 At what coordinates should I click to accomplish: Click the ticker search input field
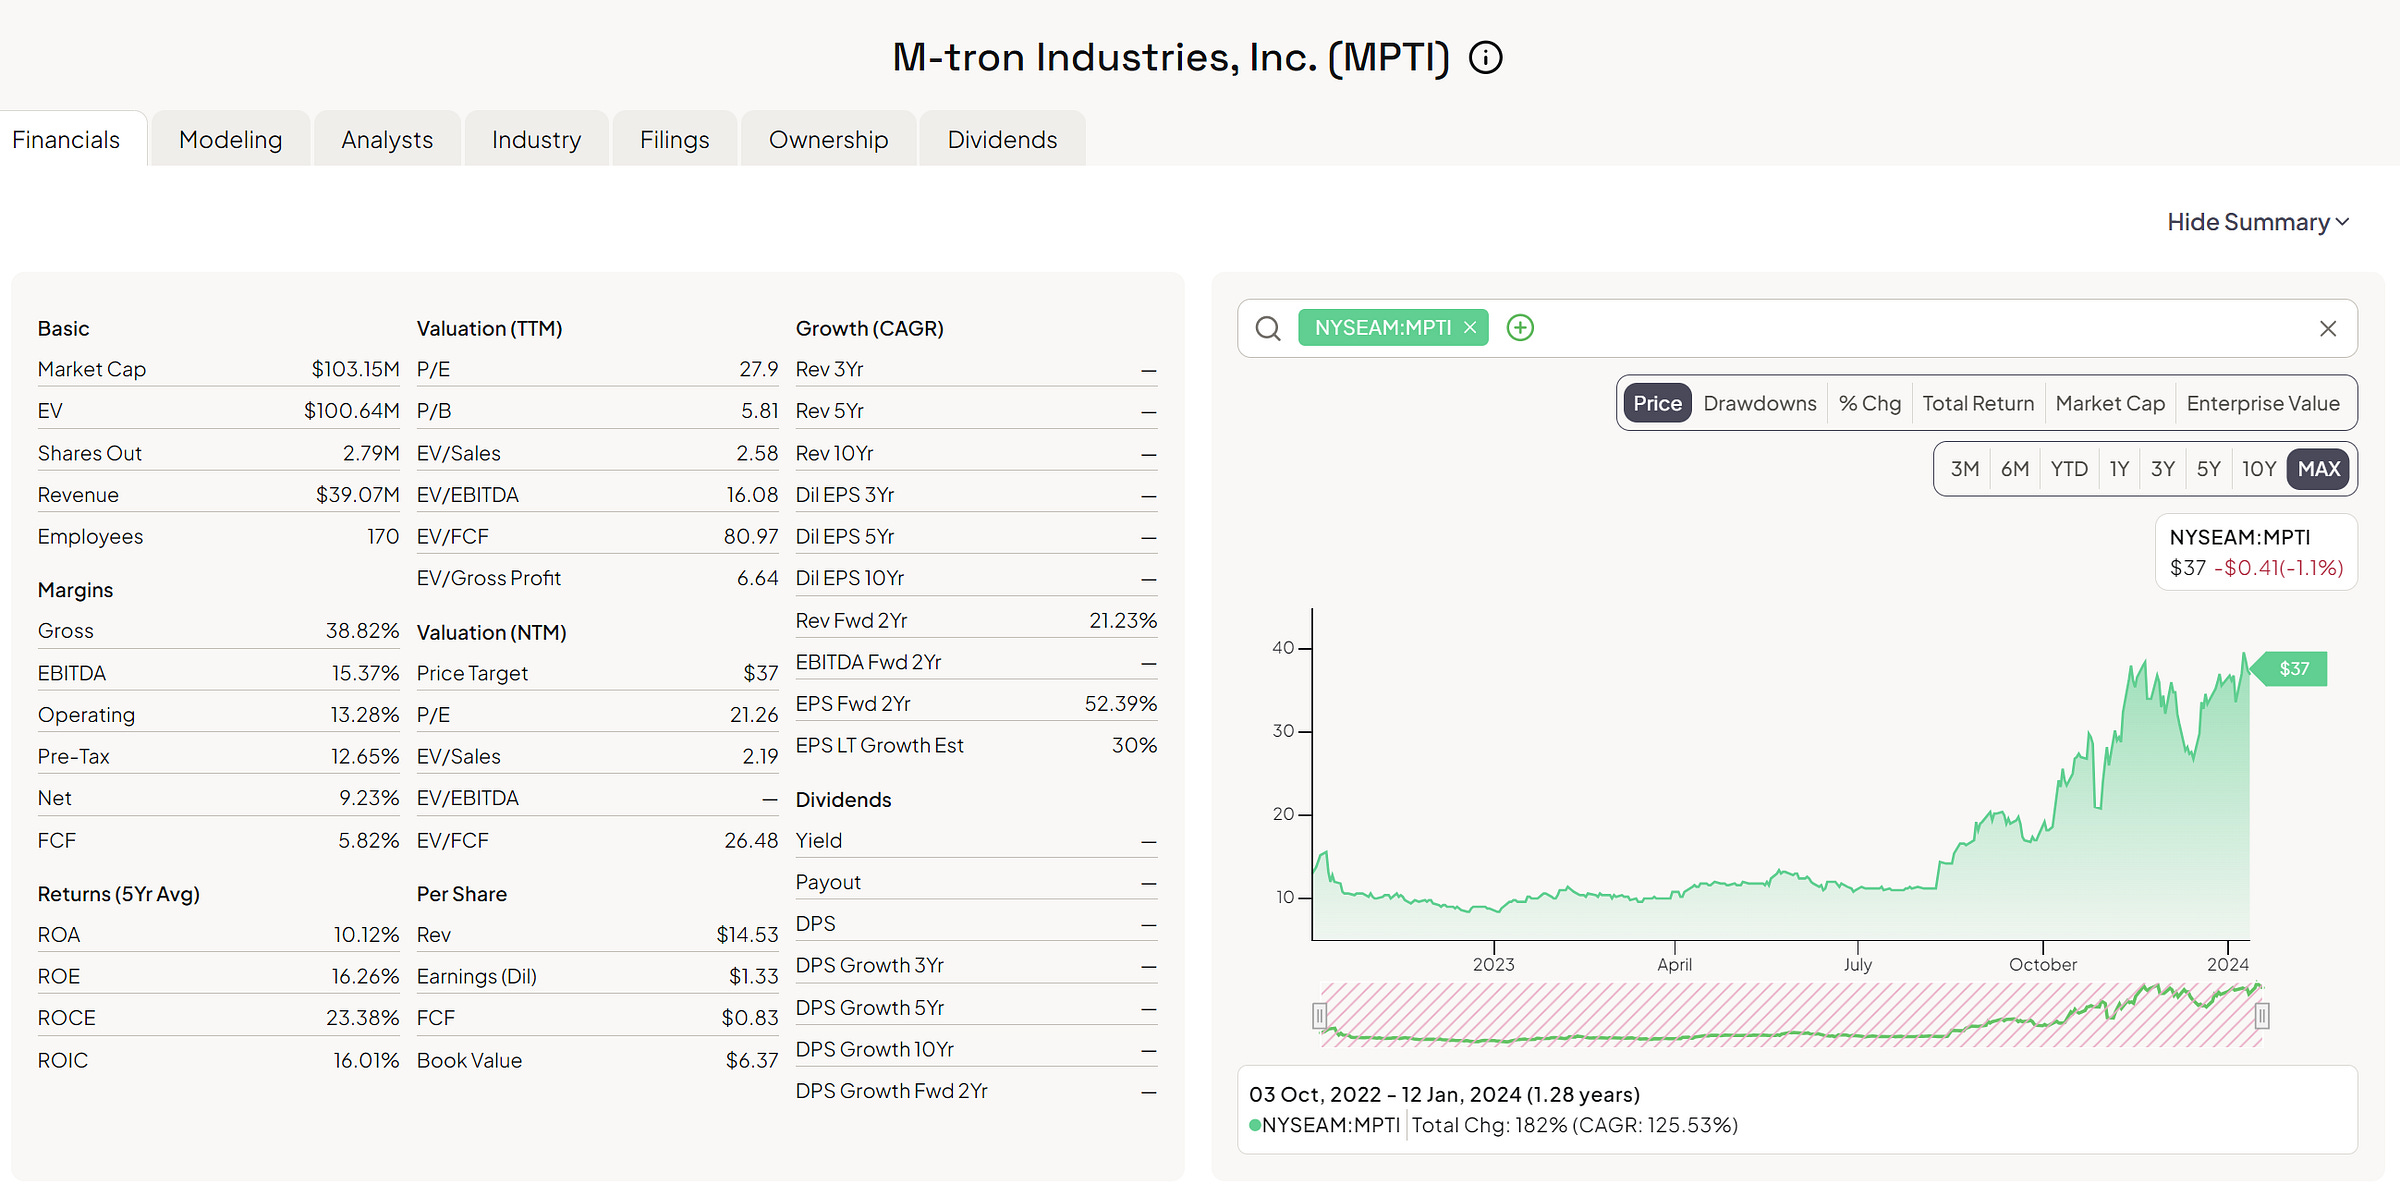pos(1900,328)
